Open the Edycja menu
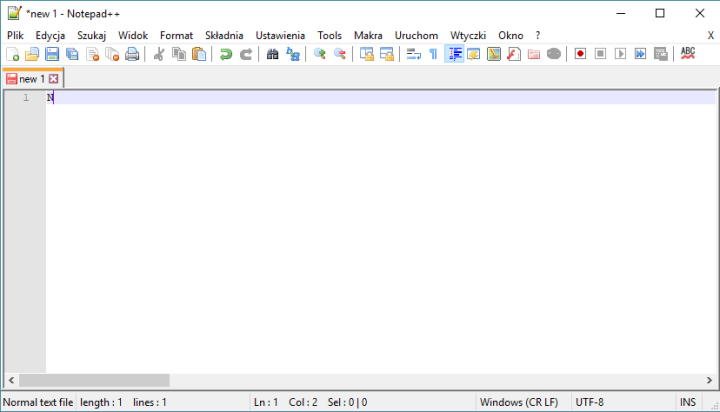This screenshot has height=412, width=720. [50, 35]
